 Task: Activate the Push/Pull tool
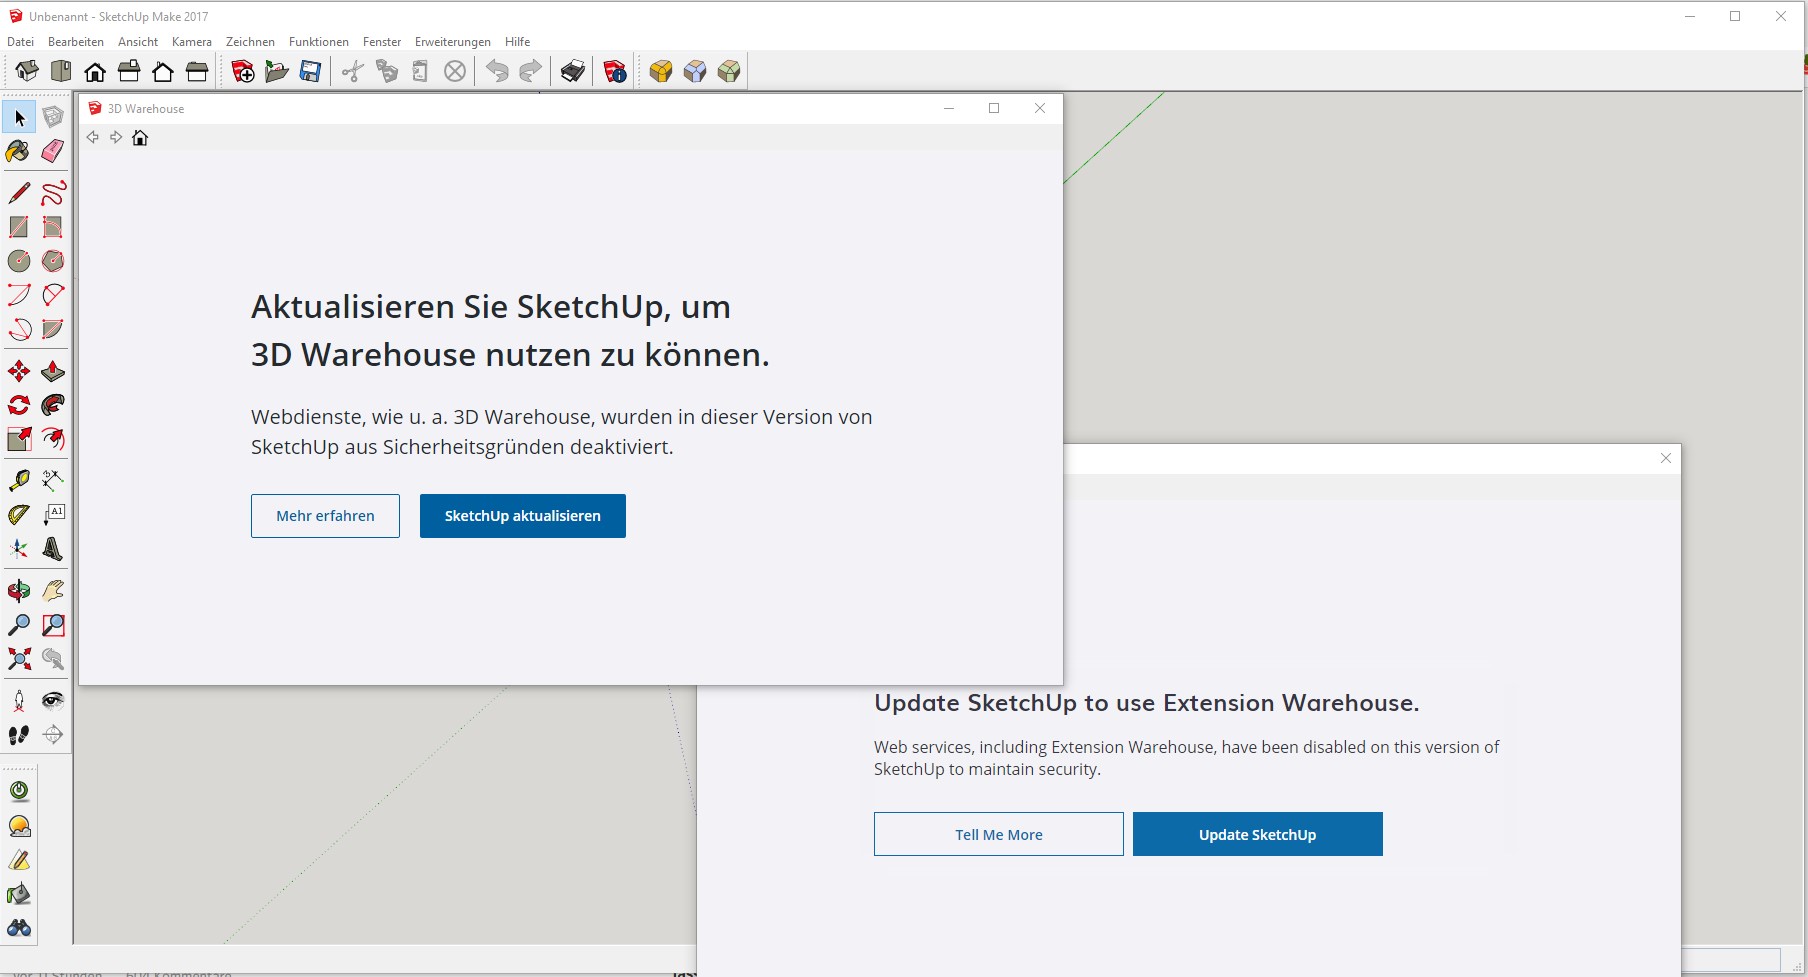coord(53,372)
